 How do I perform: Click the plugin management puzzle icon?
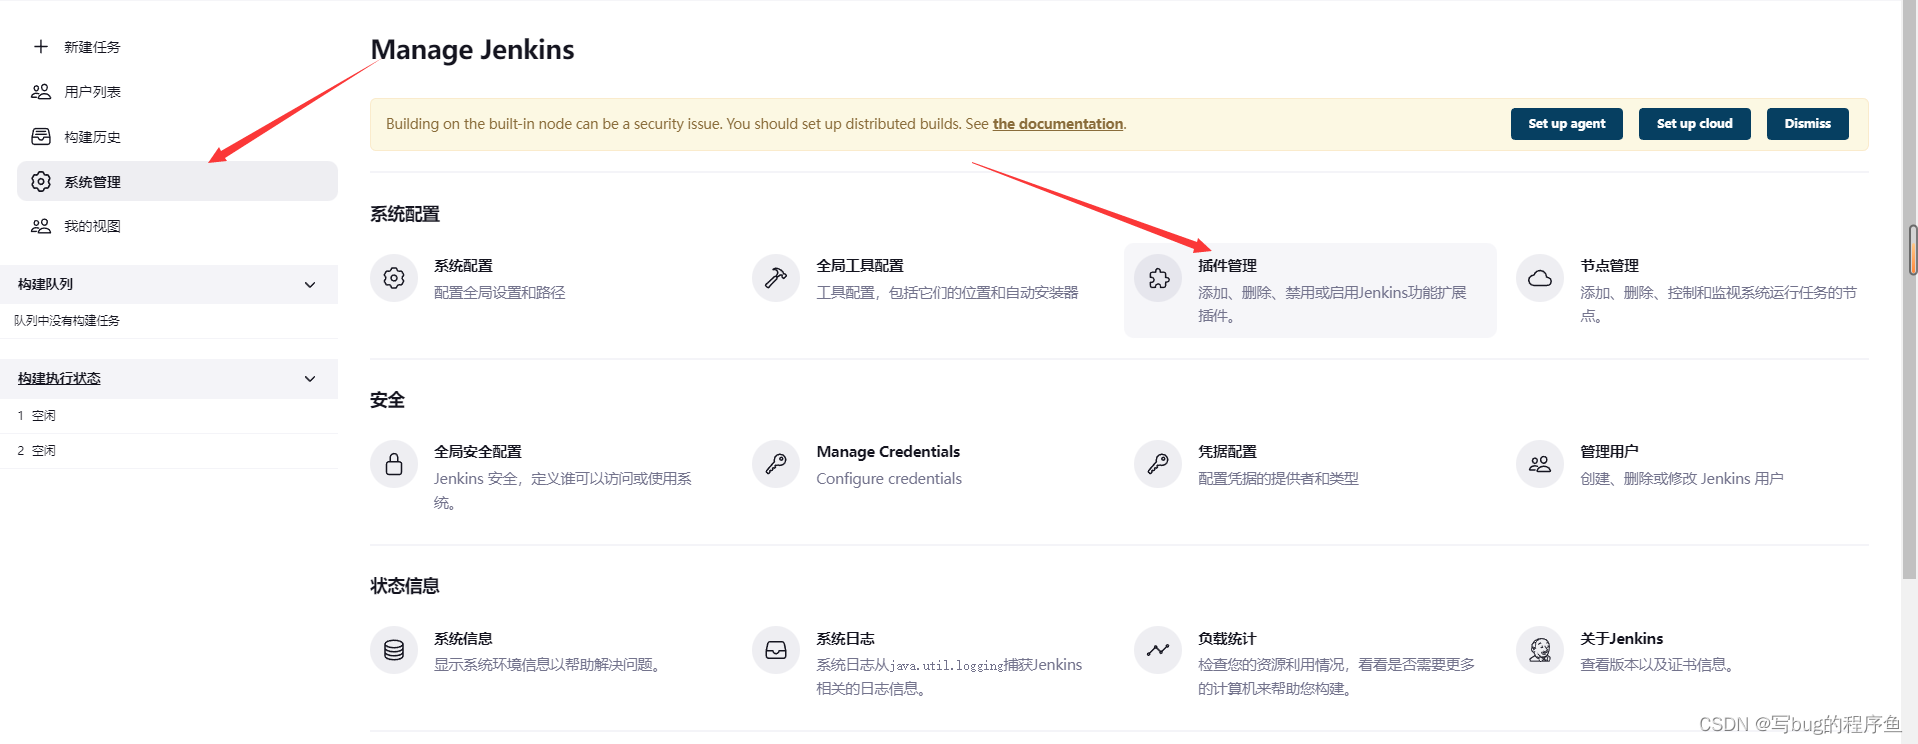(x=1158, y=278)
